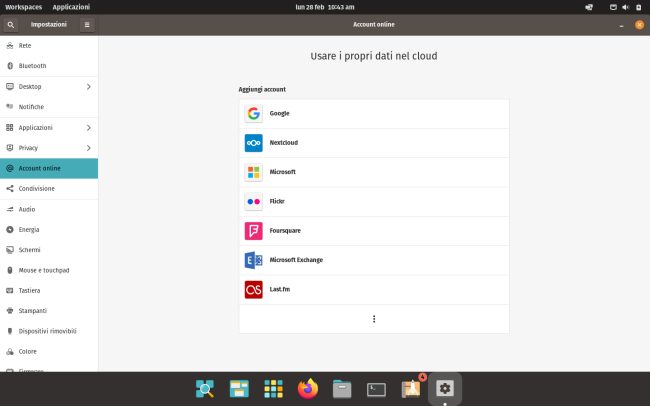Open the Rete settings panel
The image size is (650, 406).
click(49, 46)
